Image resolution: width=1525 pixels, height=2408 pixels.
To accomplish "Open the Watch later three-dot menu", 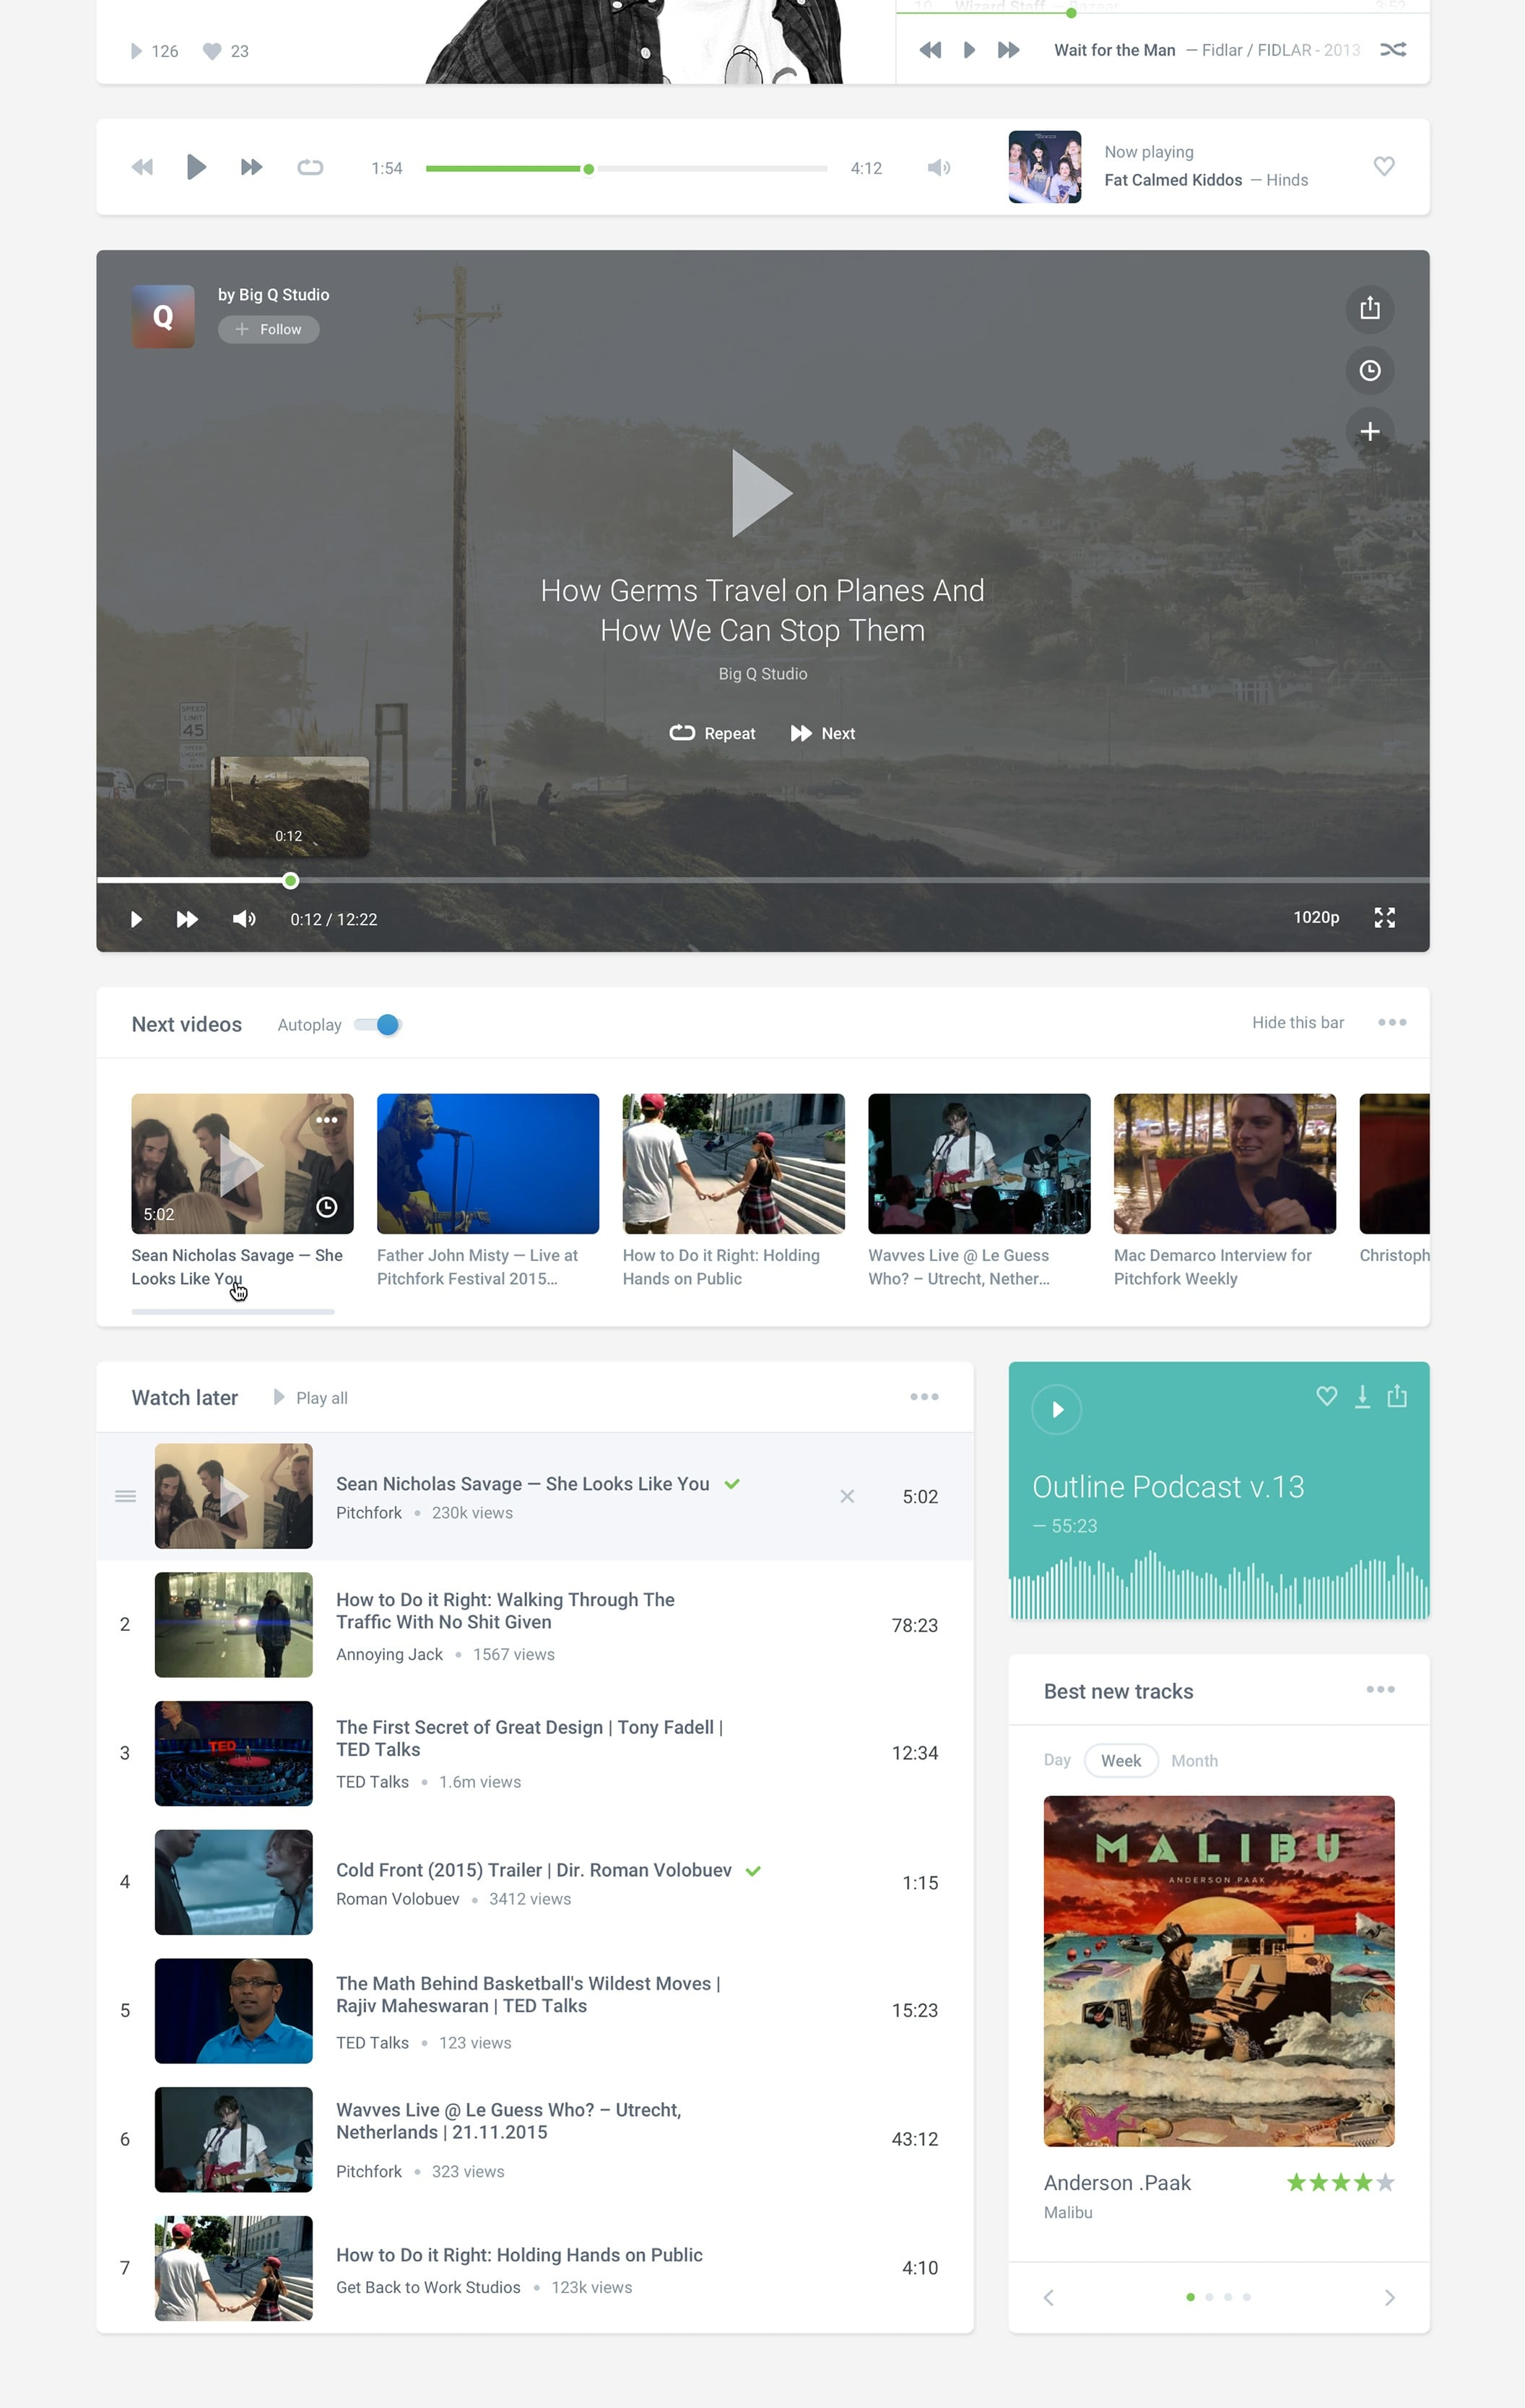I will 923,1396.
